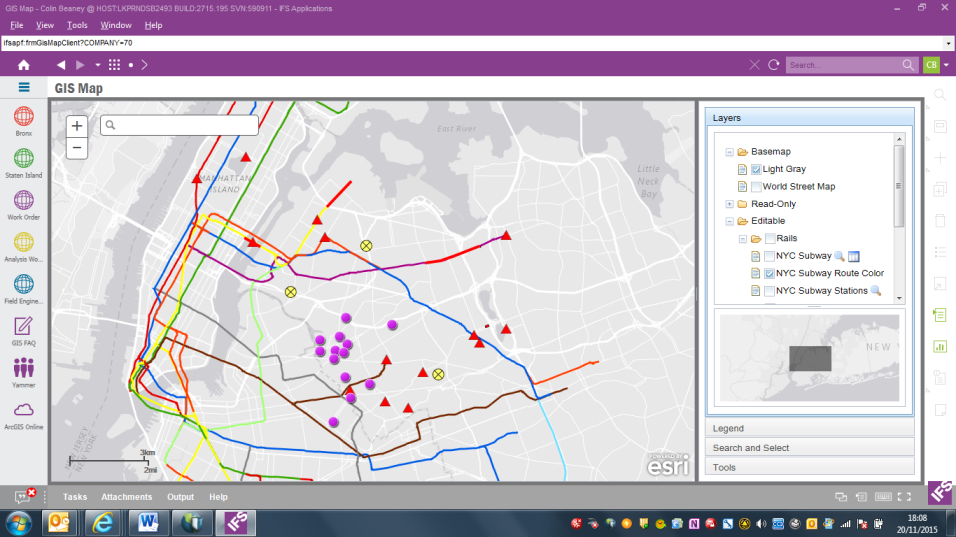Enable the NYC Subway layer checkbox

point(769,256)
